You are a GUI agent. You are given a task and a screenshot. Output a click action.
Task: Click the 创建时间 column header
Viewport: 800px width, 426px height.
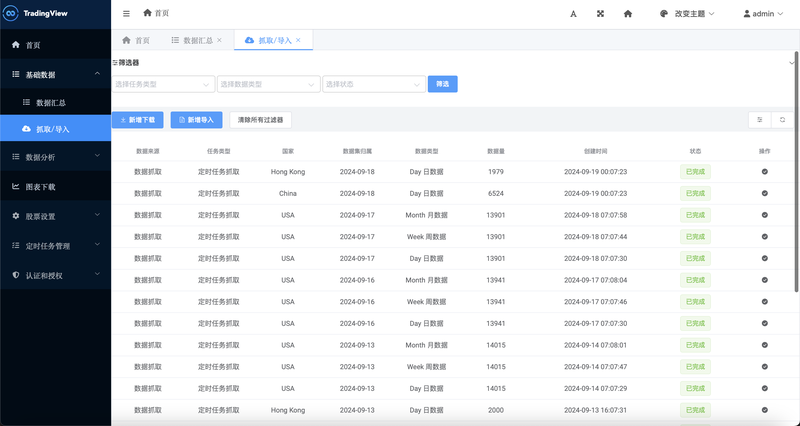point(595,152)
